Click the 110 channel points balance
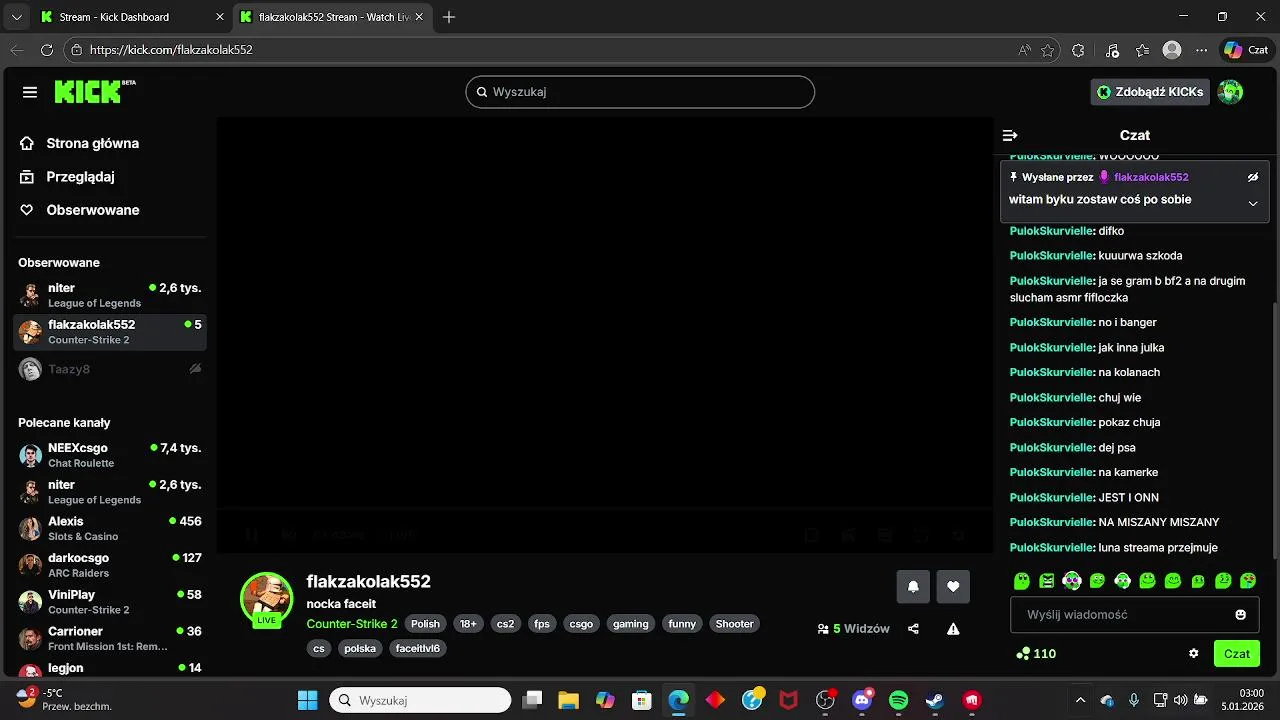Screen dimensions: 1280x720 pos(1036,653)
